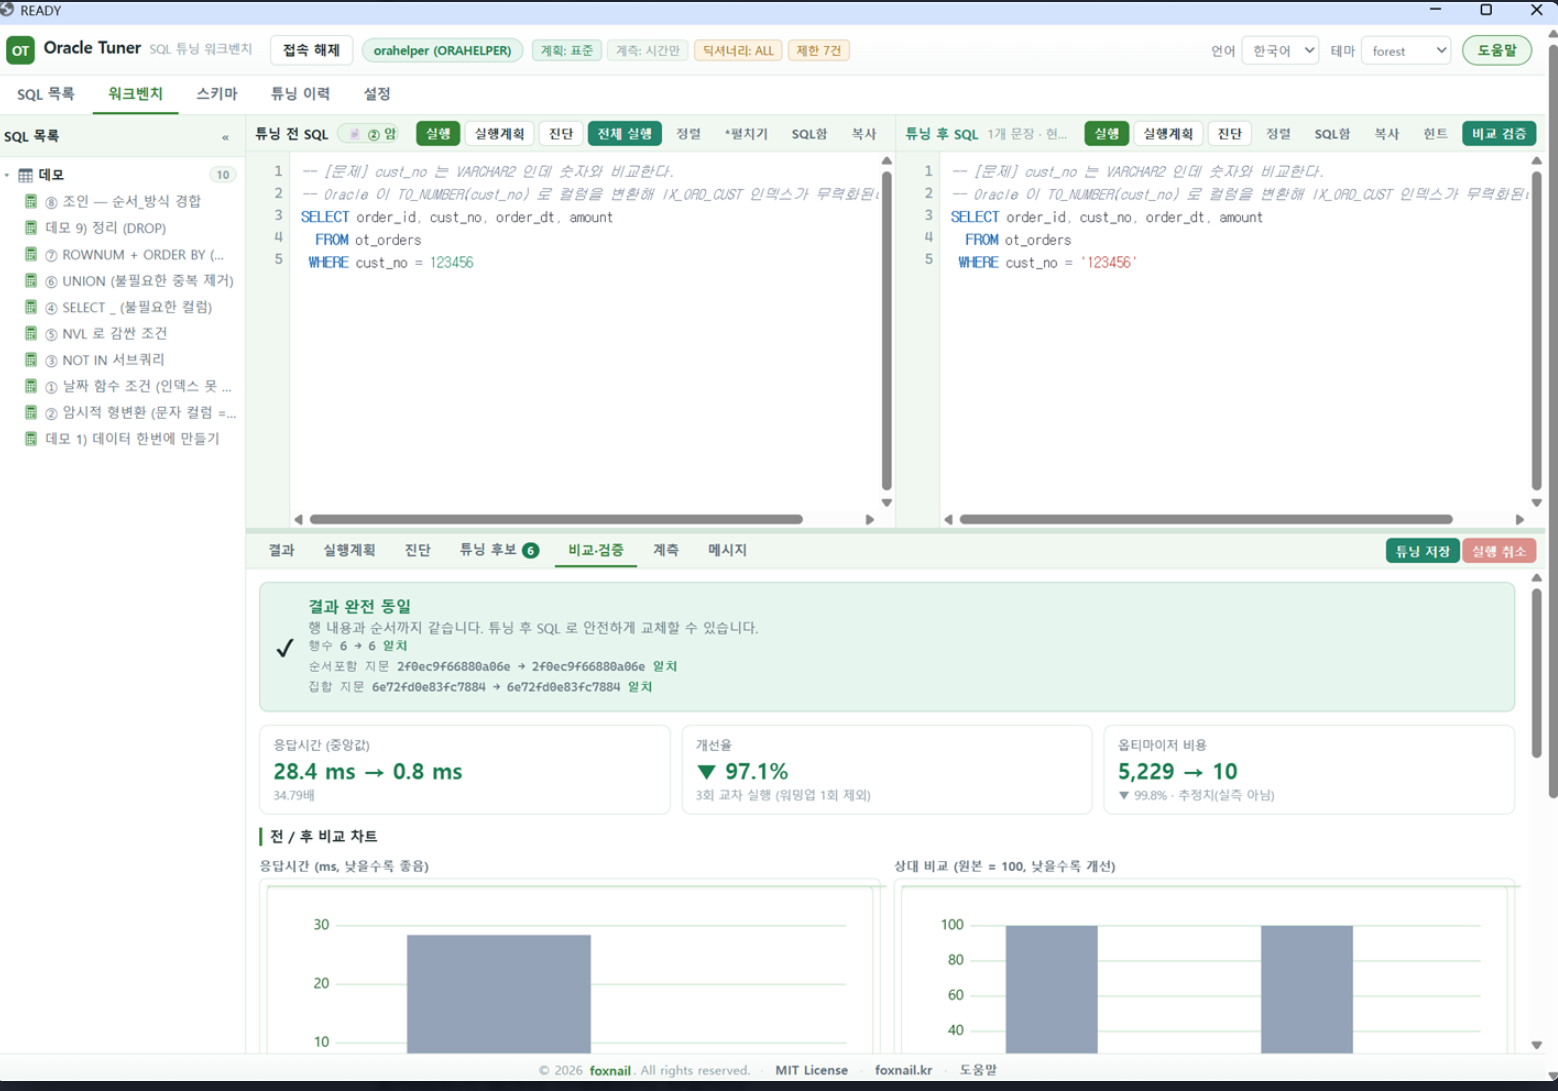Click 정렬 in the 튜닝 전 SQL toolbar
This screenshot has height=1091, width=1558.
coord(688,134)
